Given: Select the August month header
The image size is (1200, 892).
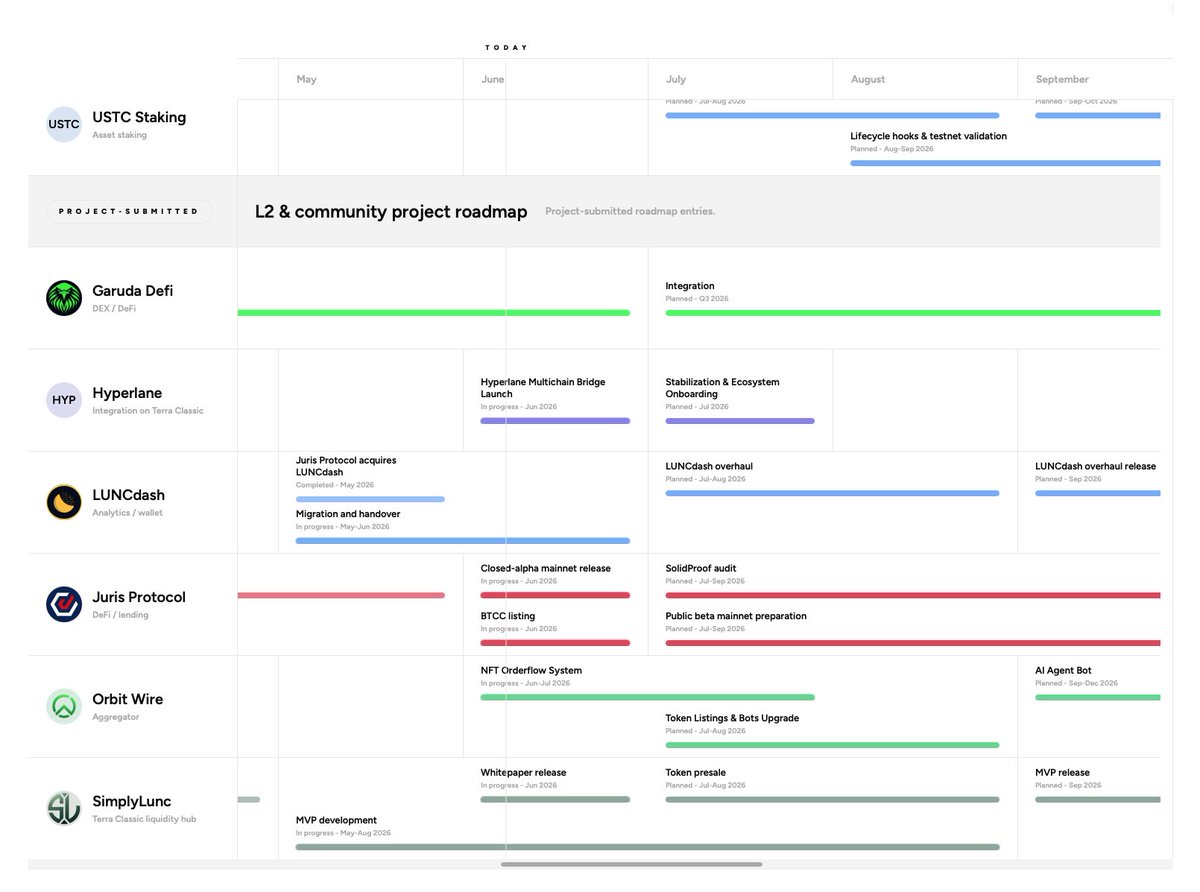Looking at the screenshot, I should pos(868,79).
